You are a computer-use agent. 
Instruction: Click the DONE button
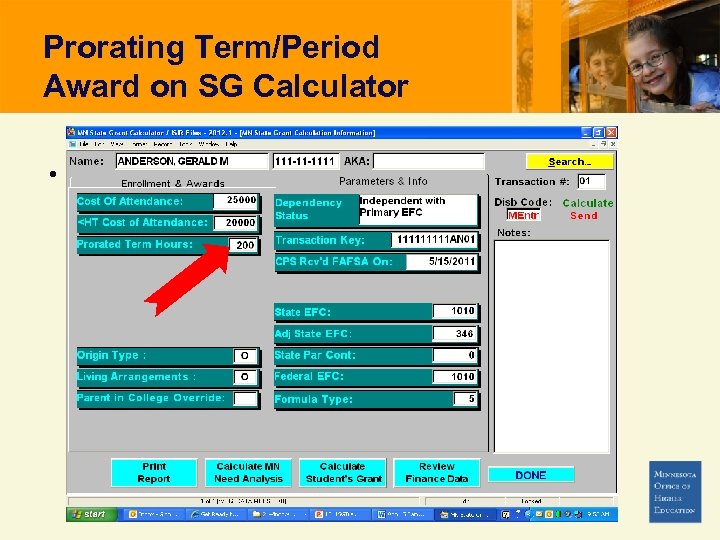pos(531,475)
